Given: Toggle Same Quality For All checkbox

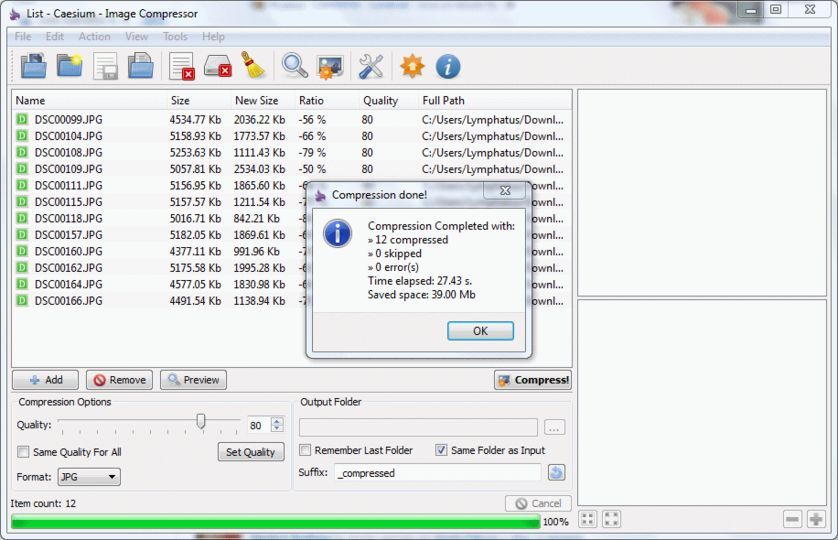Looking at the screenshot, I should pyautogui.click(x=23, y=452).
